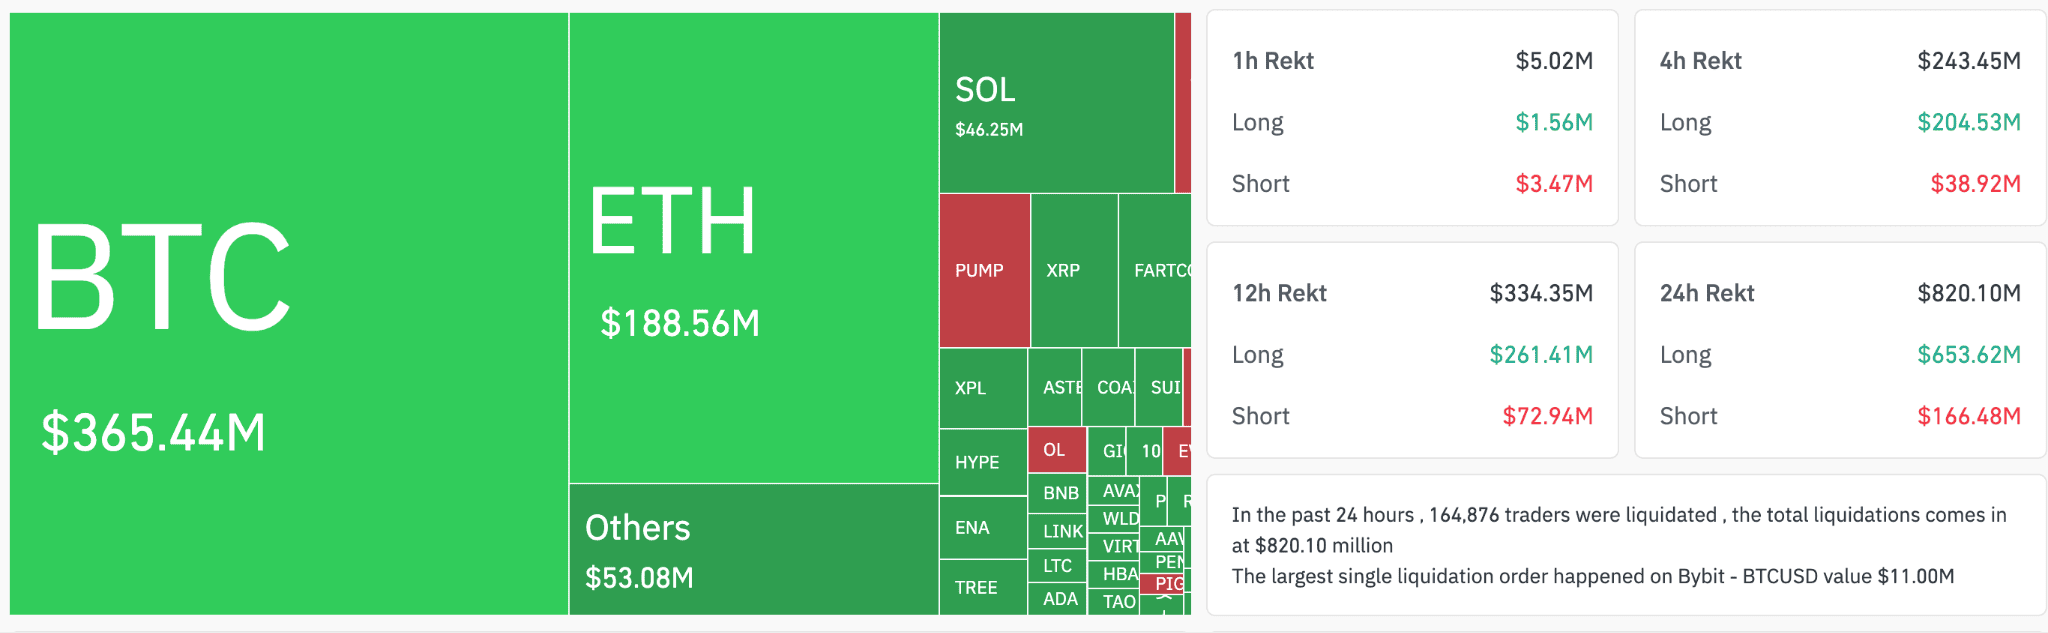Viewport: 2048px width, 633px height.
Task: Select the red OL tile
Action: (1056, 450)
